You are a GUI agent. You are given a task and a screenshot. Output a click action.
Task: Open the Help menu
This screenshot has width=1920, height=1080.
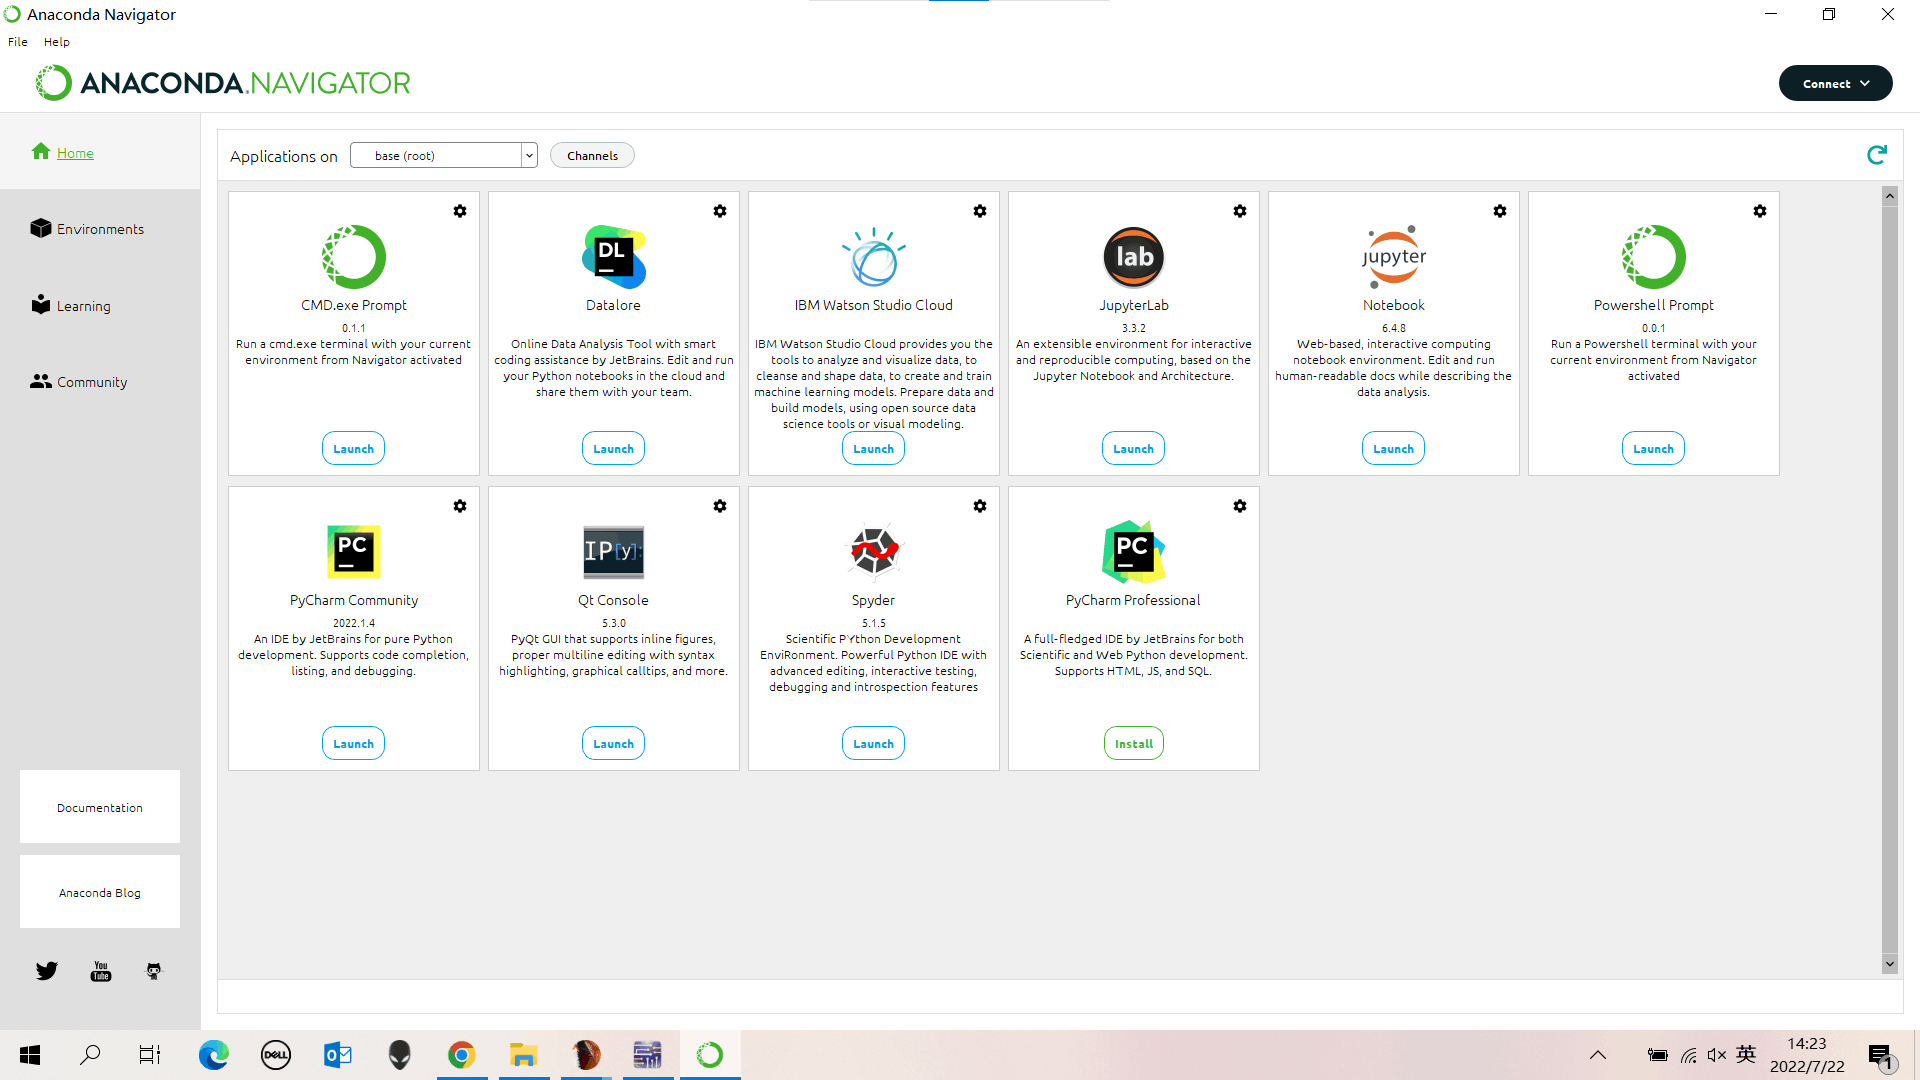click(57, 42)
